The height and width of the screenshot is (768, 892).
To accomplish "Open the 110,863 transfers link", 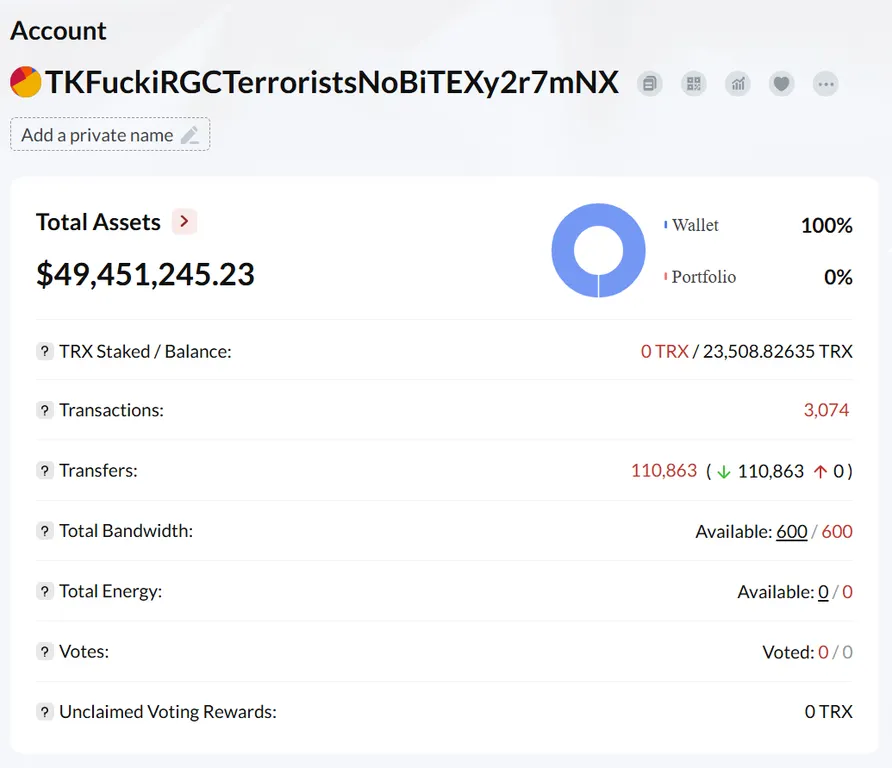I will coord(664,470).
